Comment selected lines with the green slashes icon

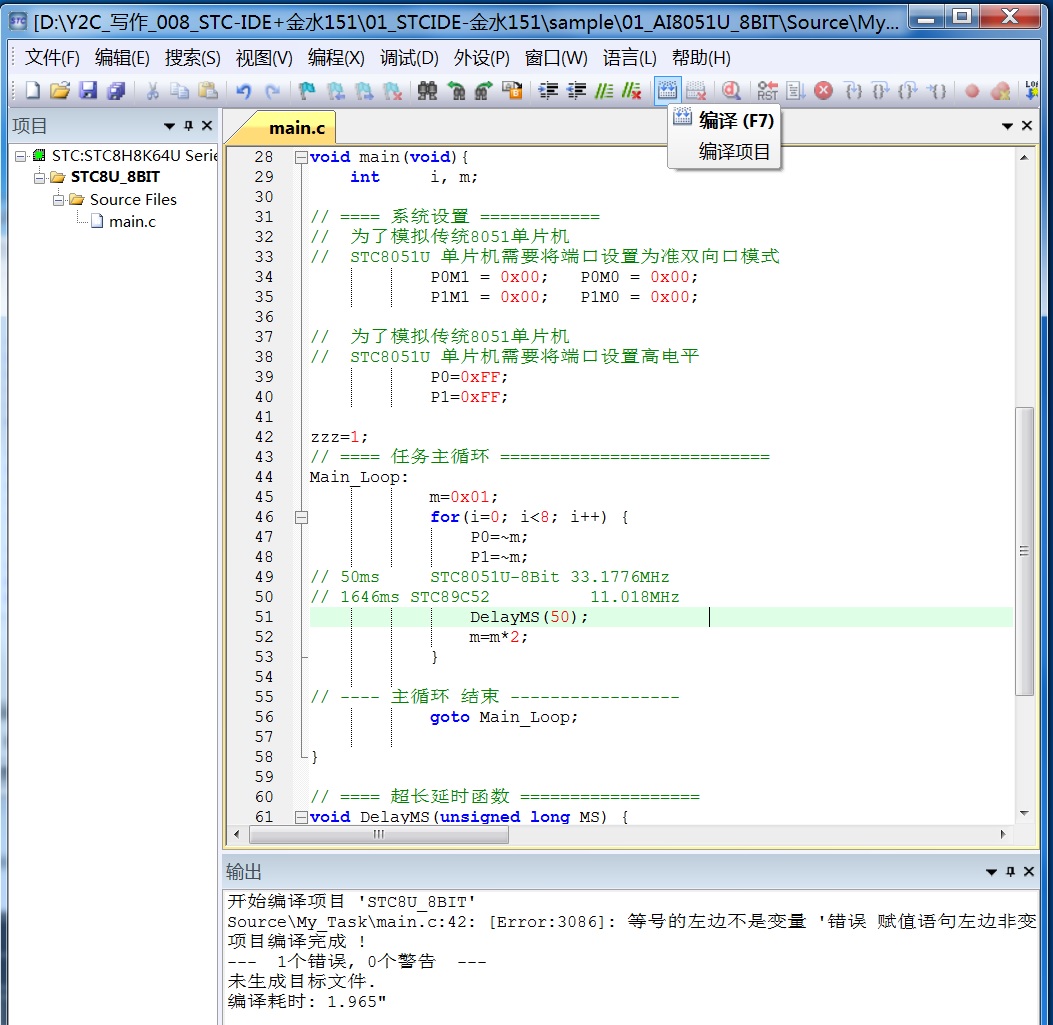(604, 90)
